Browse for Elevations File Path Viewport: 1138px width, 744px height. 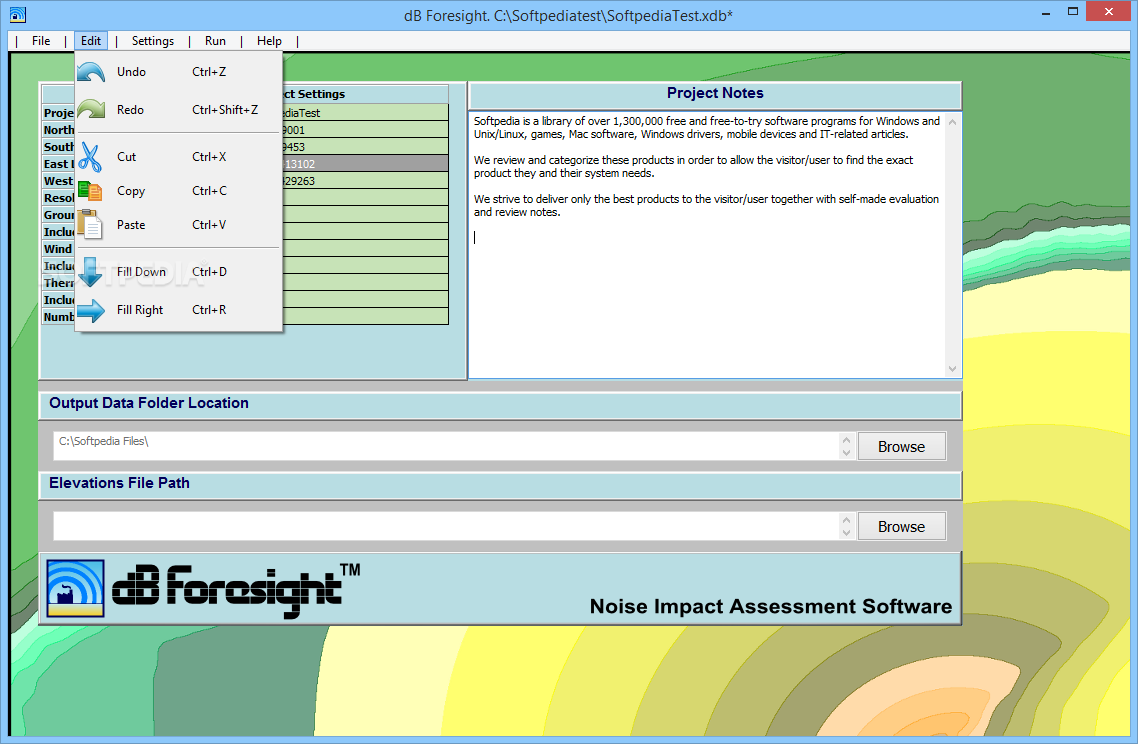(x=901, y=526)
